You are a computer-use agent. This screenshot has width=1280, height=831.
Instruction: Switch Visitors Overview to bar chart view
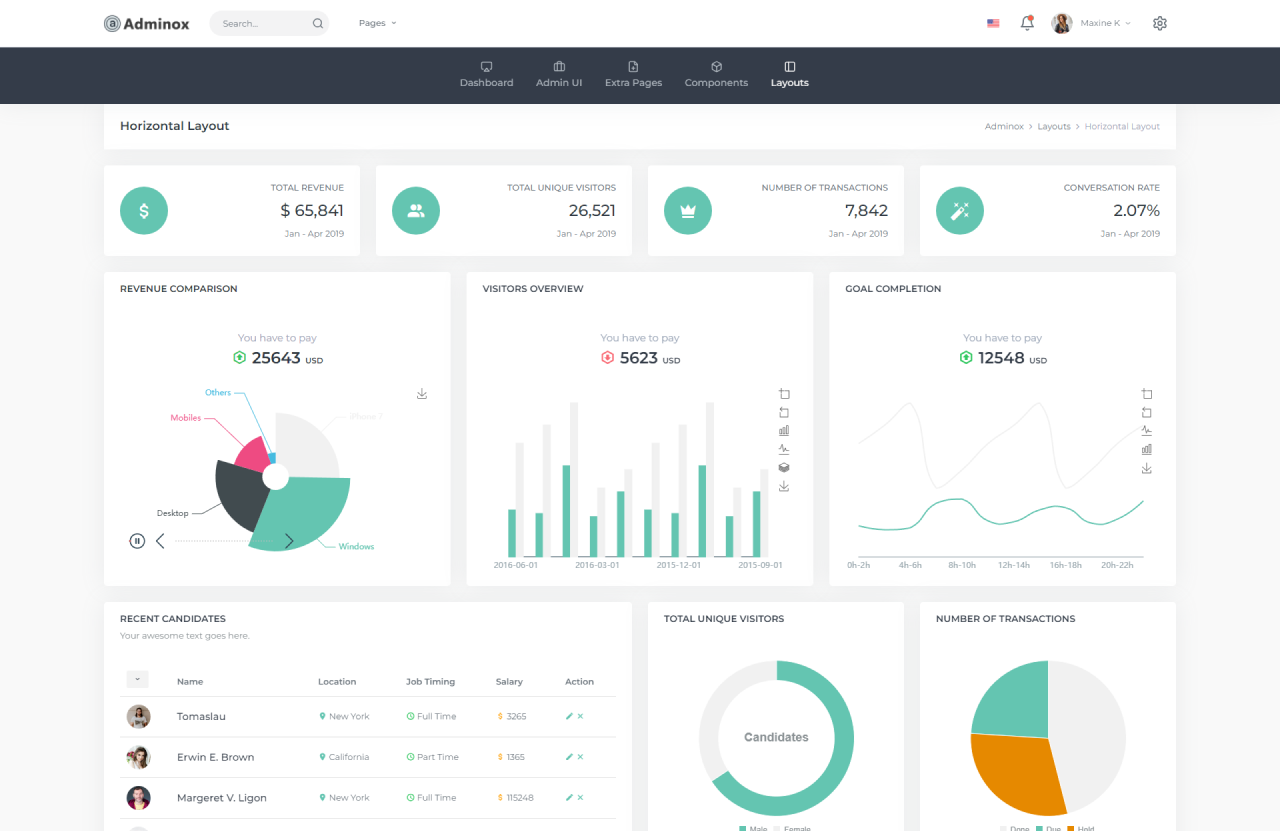tap(784, 430)
